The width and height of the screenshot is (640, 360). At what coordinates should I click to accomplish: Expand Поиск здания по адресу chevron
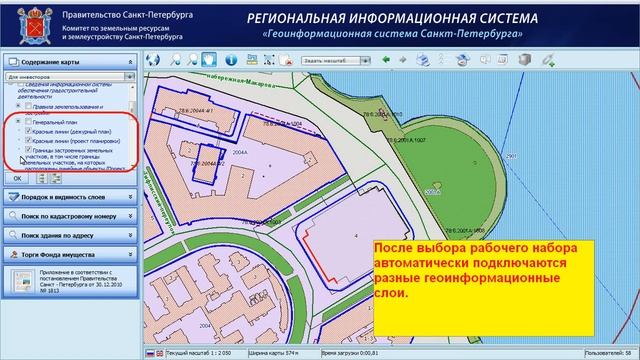[x=130, y=235]
